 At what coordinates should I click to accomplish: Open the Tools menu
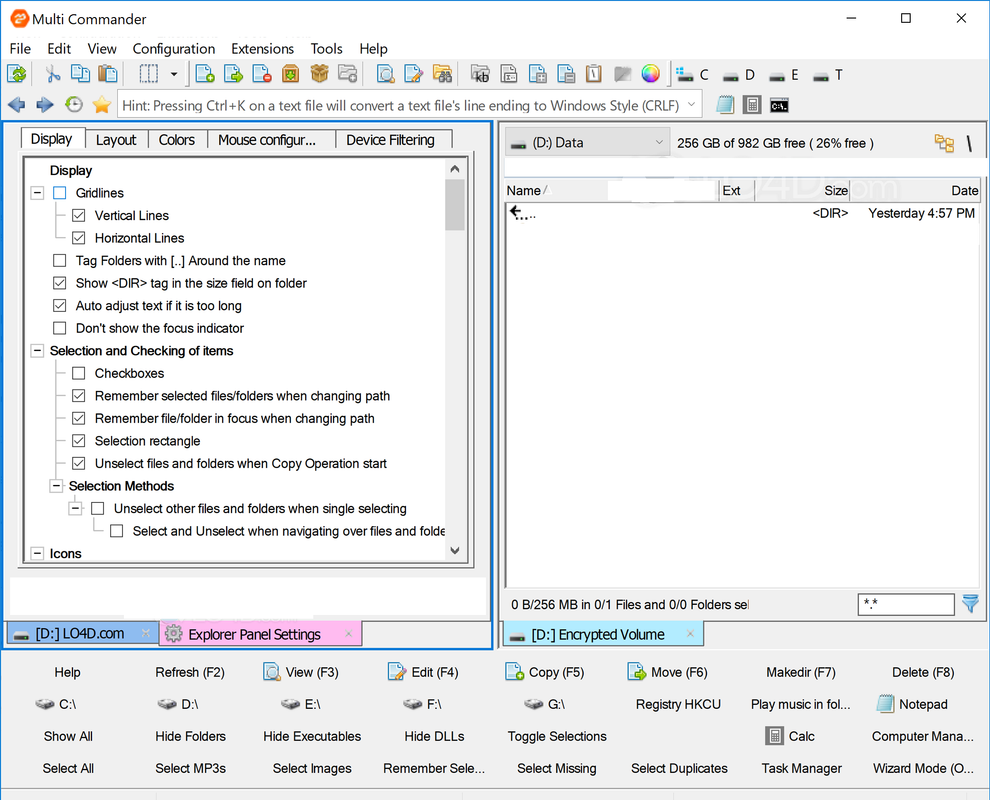[326, 49]
